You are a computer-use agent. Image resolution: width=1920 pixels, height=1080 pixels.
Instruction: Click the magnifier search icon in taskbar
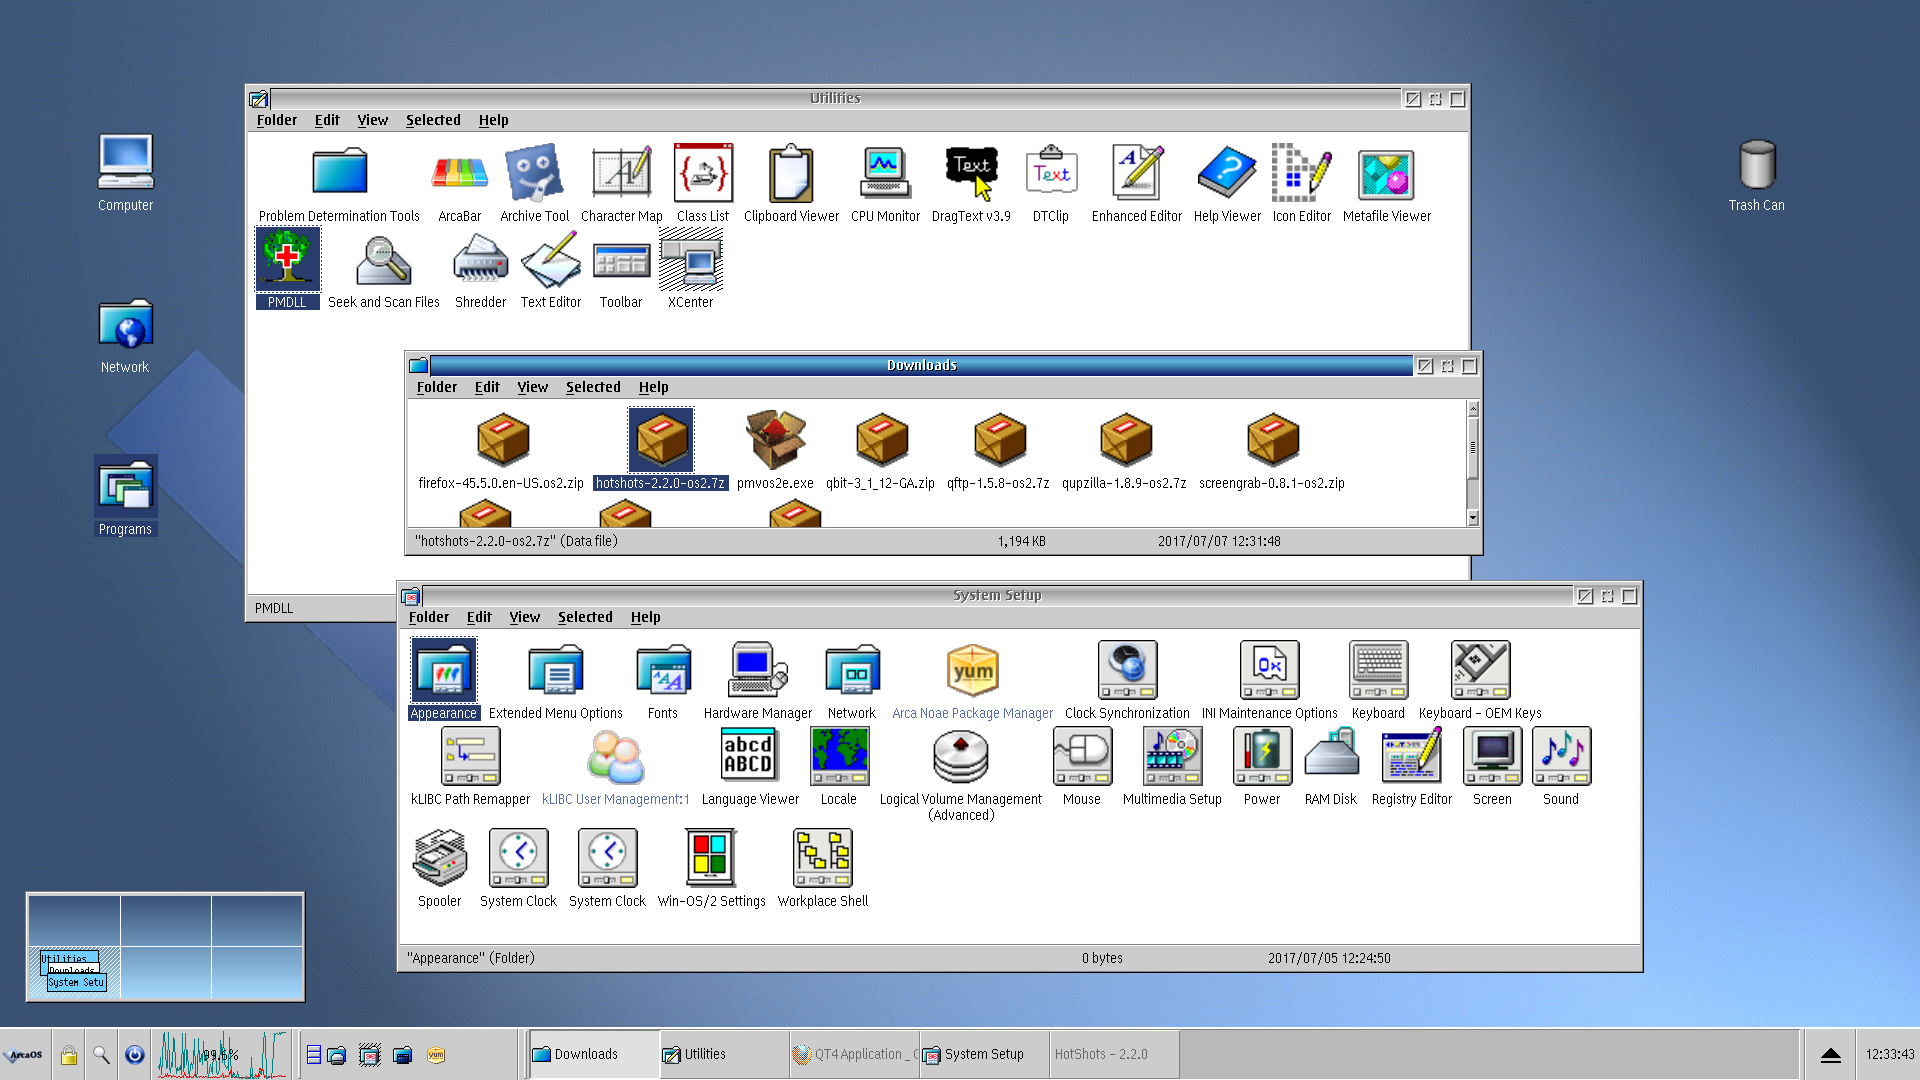point(101,1055)
